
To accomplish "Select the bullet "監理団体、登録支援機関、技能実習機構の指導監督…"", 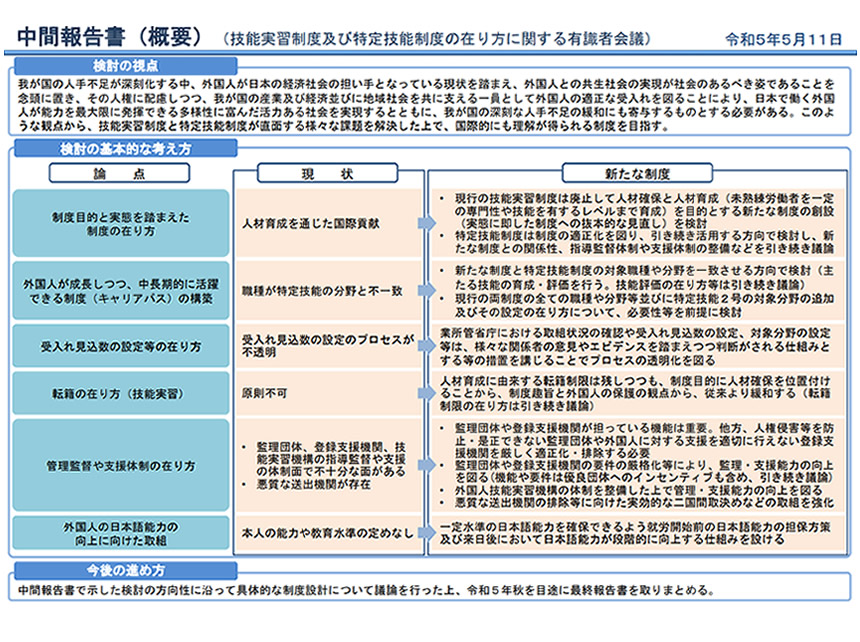I will pos(324,459).
